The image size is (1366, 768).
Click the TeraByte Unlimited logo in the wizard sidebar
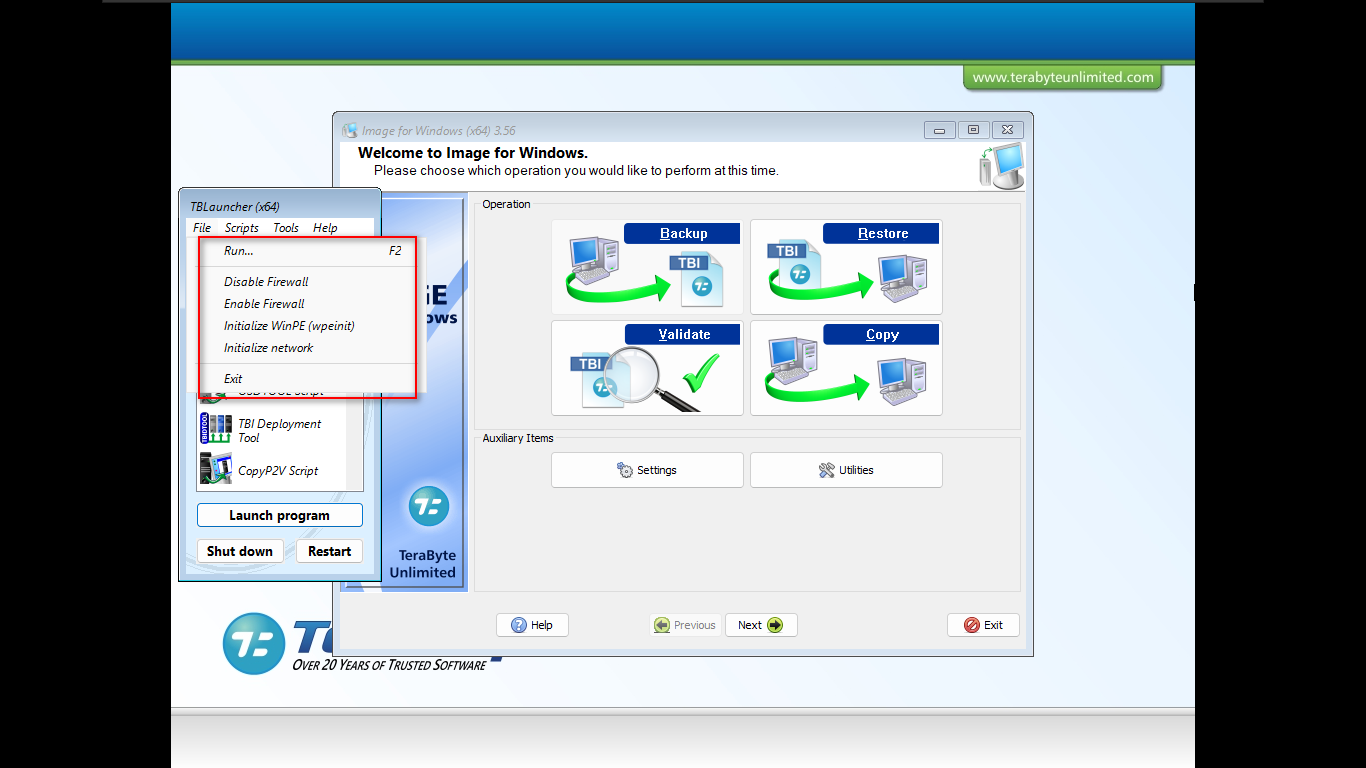click(429, 506)
